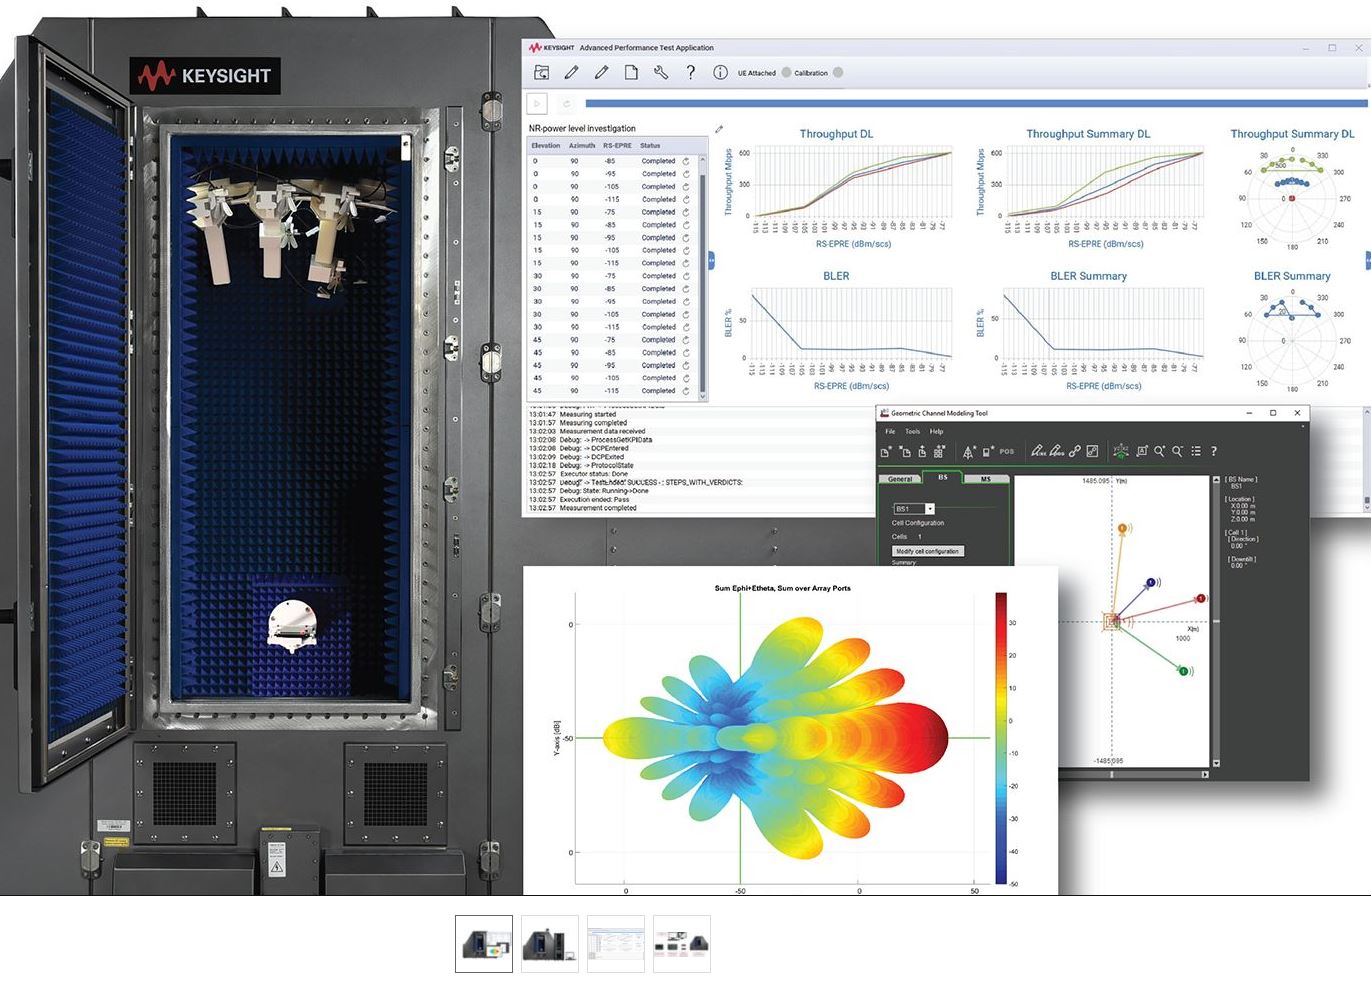Click the blank document icon in Performance Test toolbar
This screenshot has height=991, width=1371.
631,72
